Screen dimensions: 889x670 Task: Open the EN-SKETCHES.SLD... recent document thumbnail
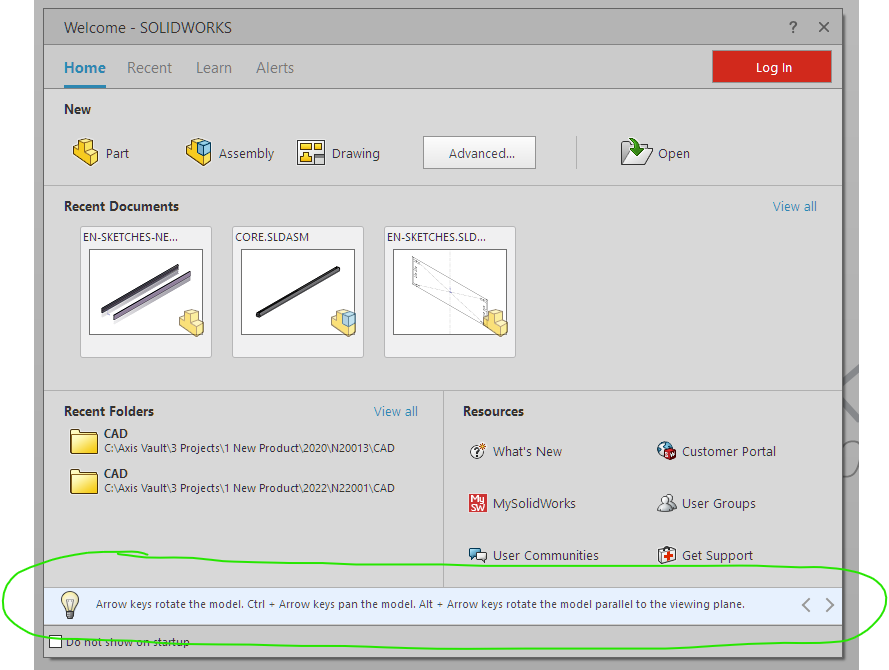tap(450, 292)
